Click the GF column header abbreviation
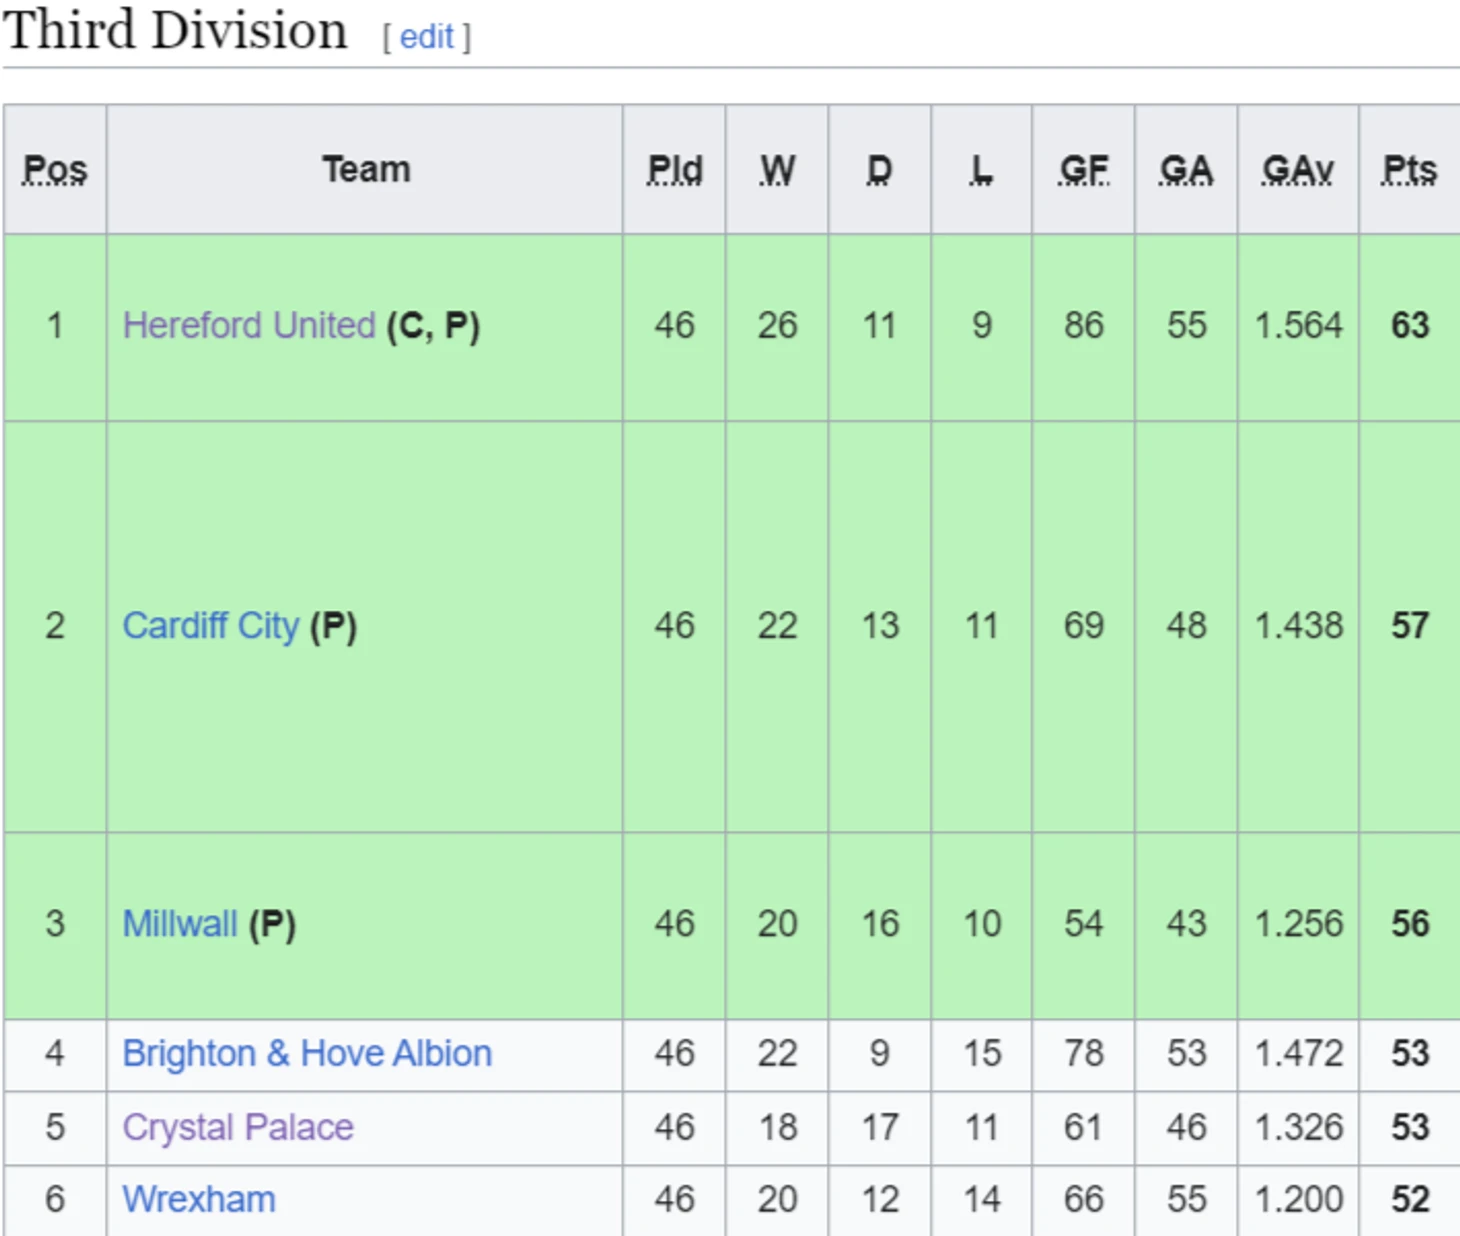The image size is (1460, 1236). 1084,170
